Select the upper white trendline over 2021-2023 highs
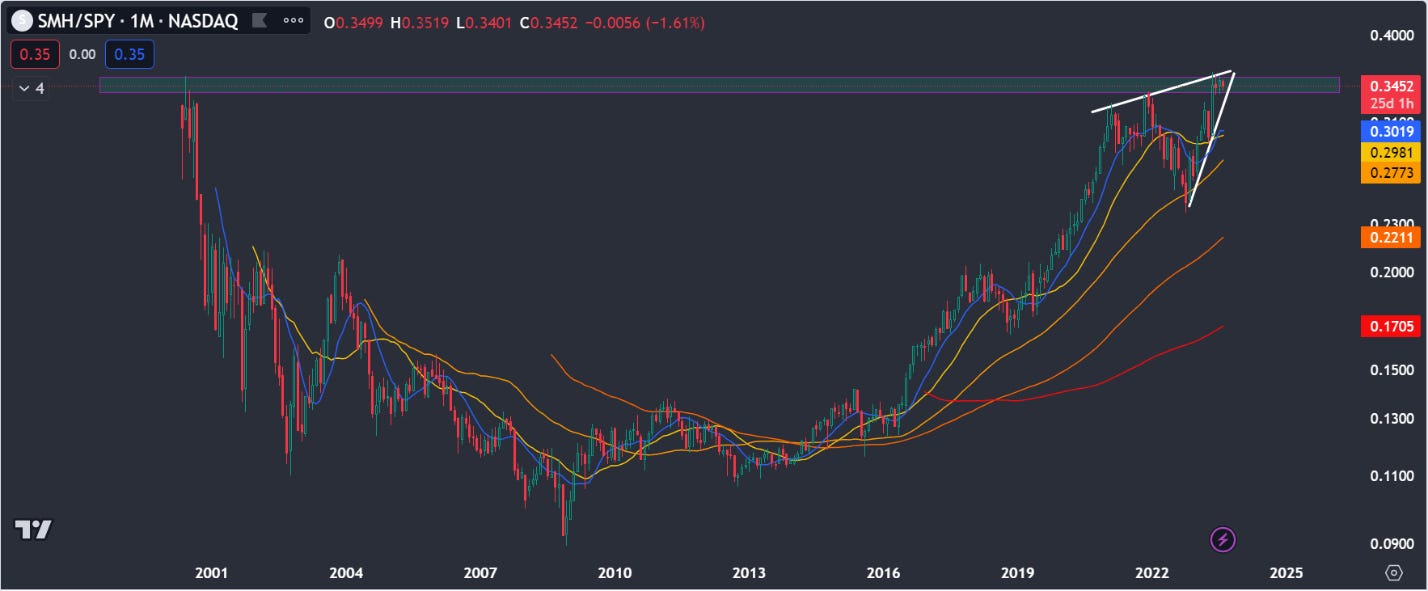 point(1163,91)
